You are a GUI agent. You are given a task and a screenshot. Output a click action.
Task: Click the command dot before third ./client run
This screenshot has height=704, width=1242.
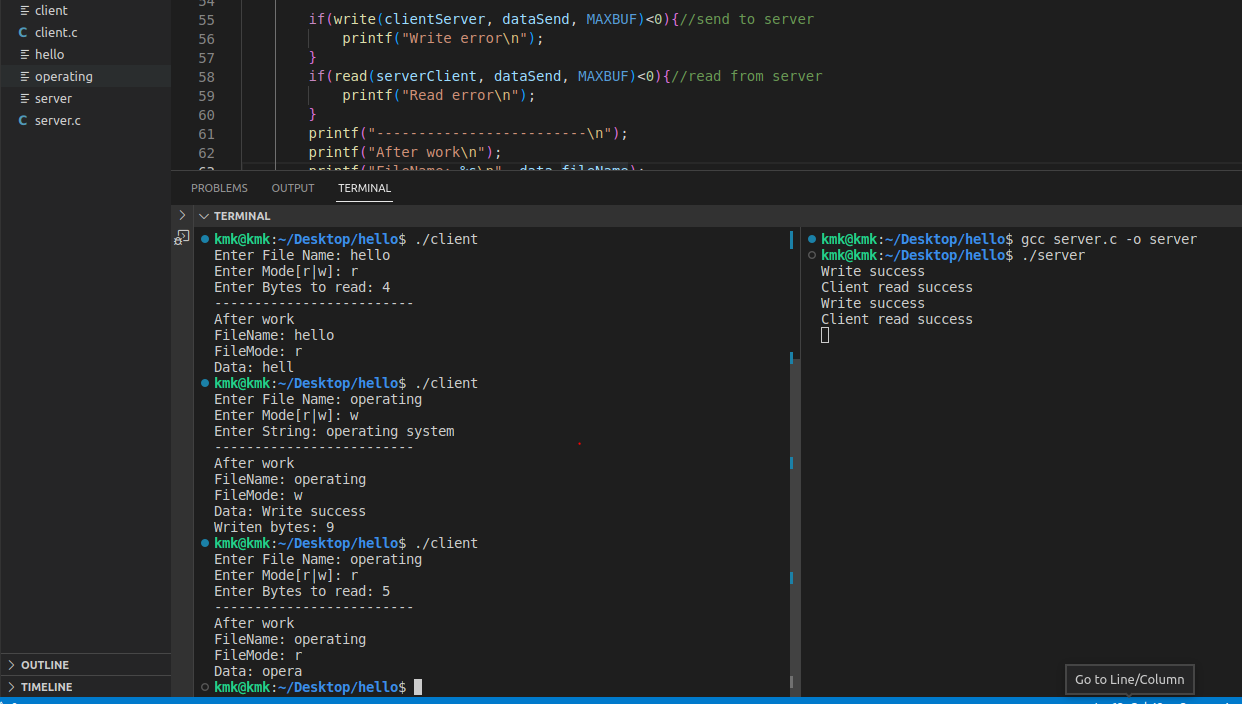tap(205, 543)
